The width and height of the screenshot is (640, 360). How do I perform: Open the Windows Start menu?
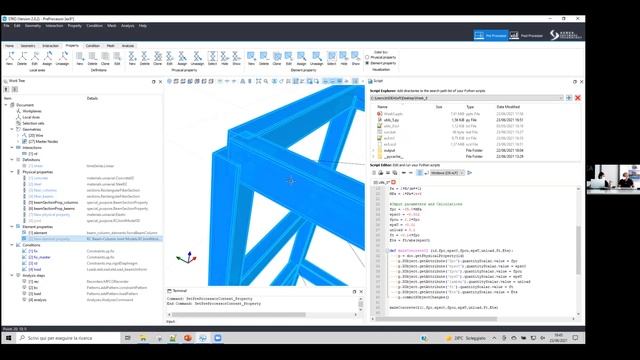(x=8, y=338)
